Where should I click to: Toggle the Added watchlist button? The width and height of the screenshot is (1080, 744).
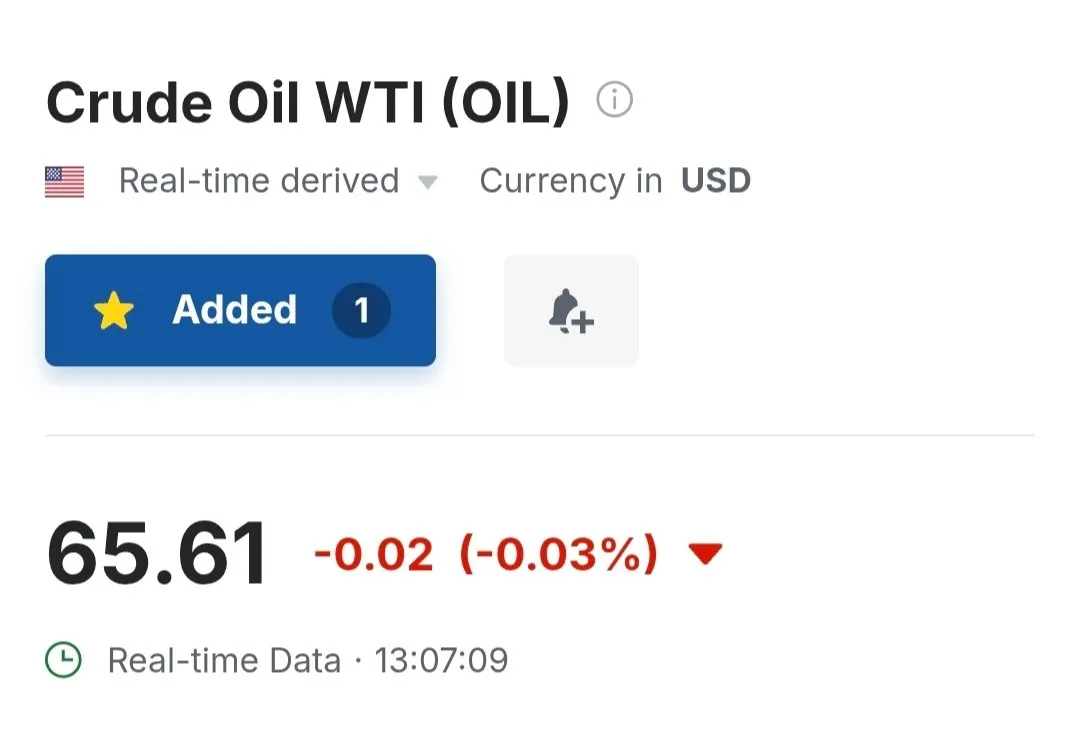tap(240, 311)
